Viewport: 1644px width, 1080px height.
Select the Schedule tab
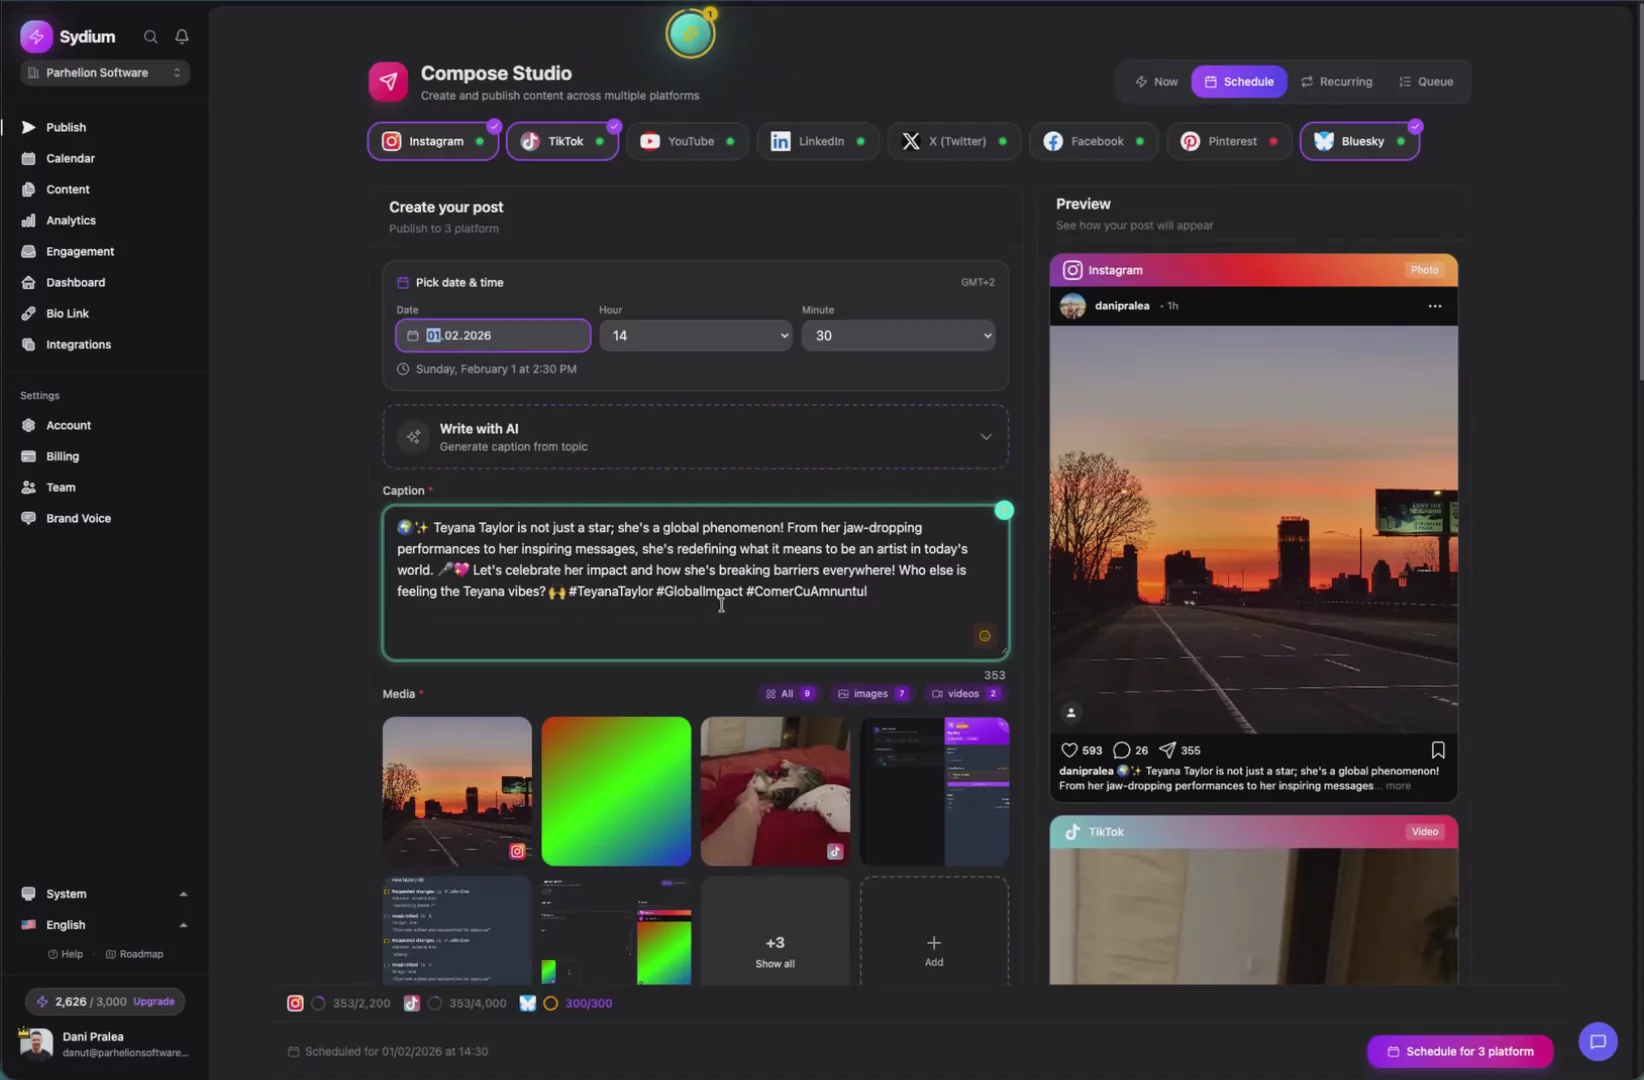point(1239,82)
